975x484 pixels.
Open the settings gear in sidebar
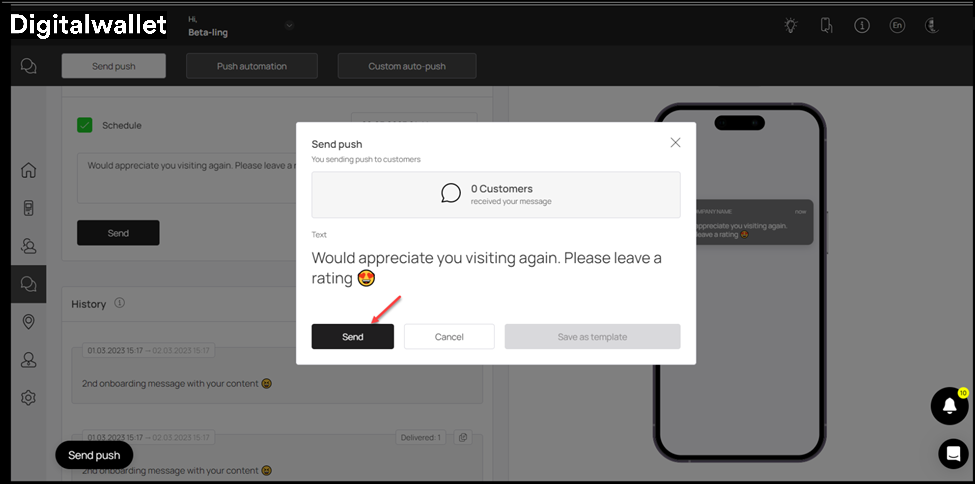click(28, 398)
